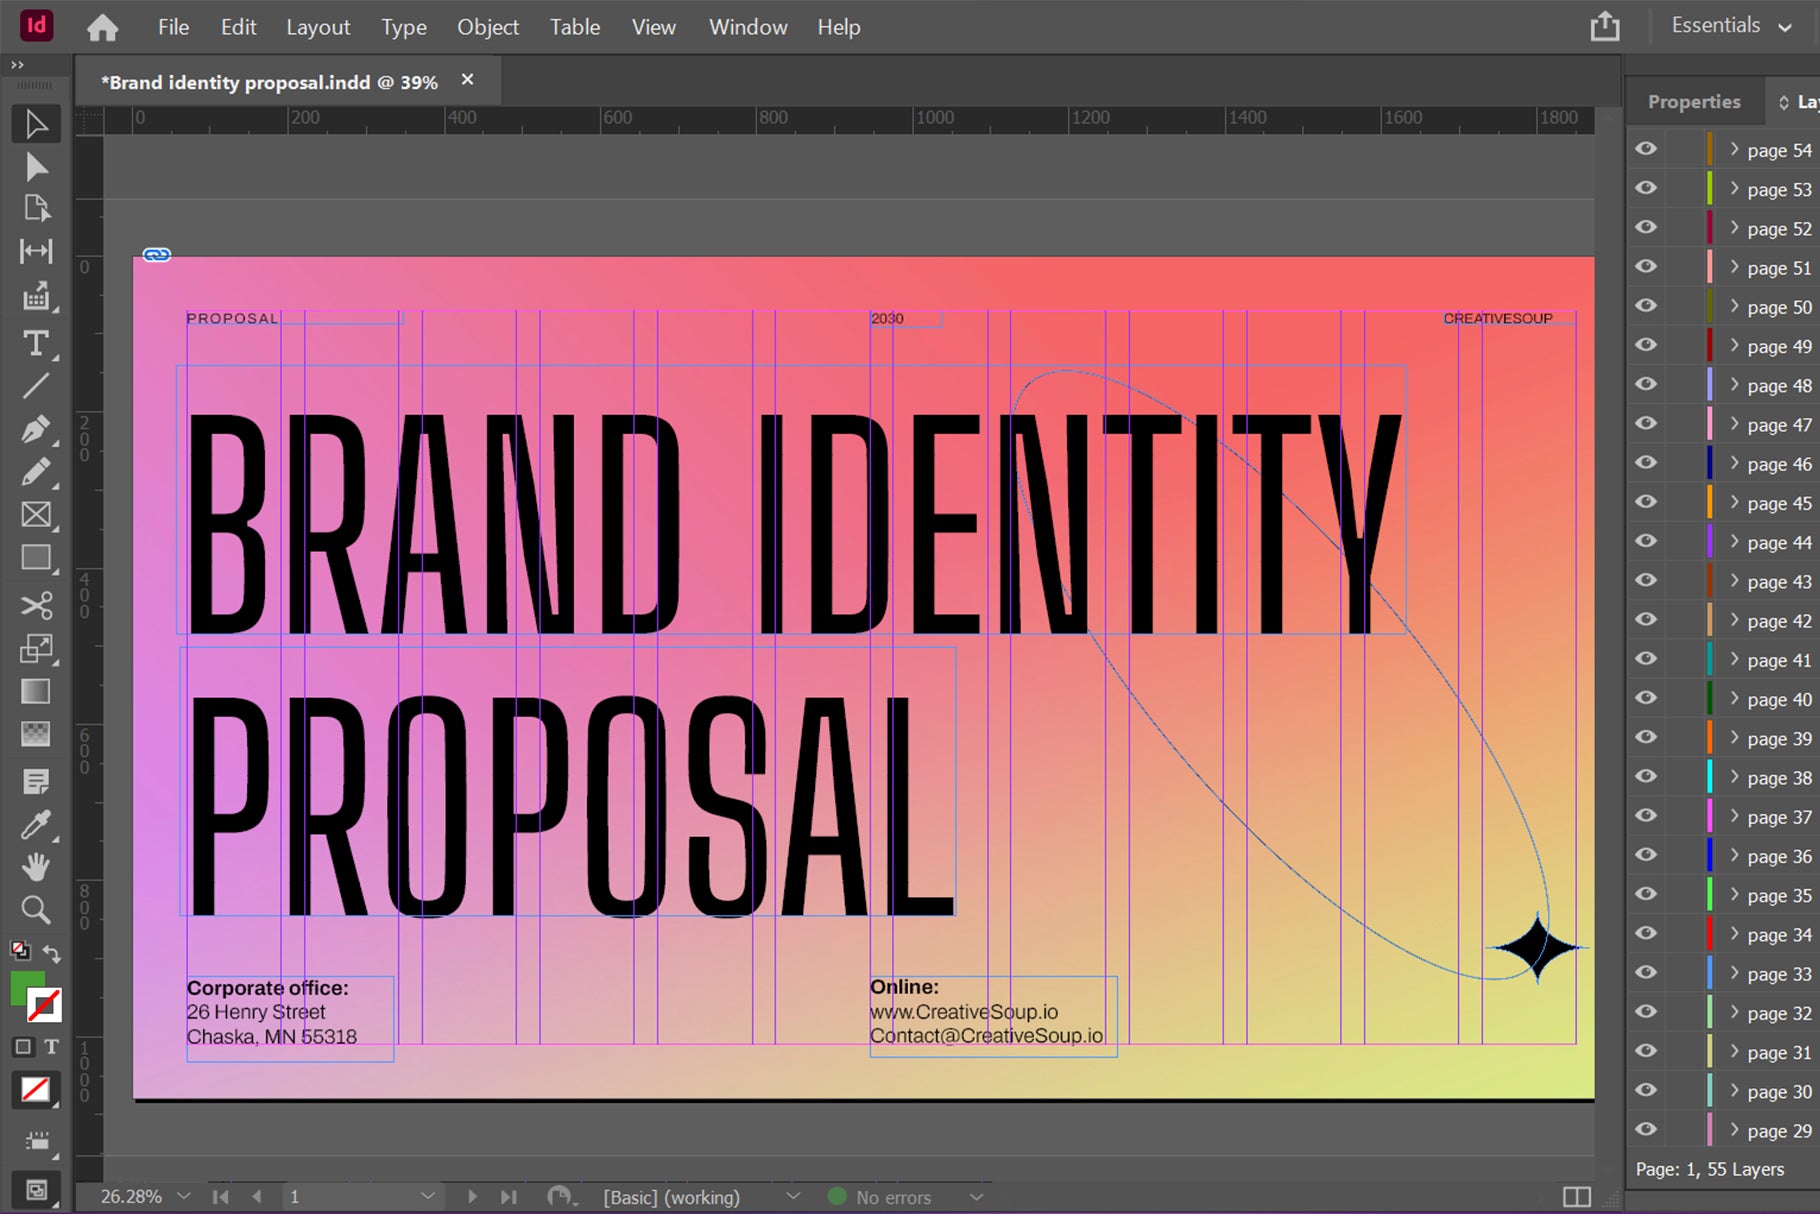The image size is (1820, 1214).
Task: Select the Hand tool
Action: [x=36, y=867]
